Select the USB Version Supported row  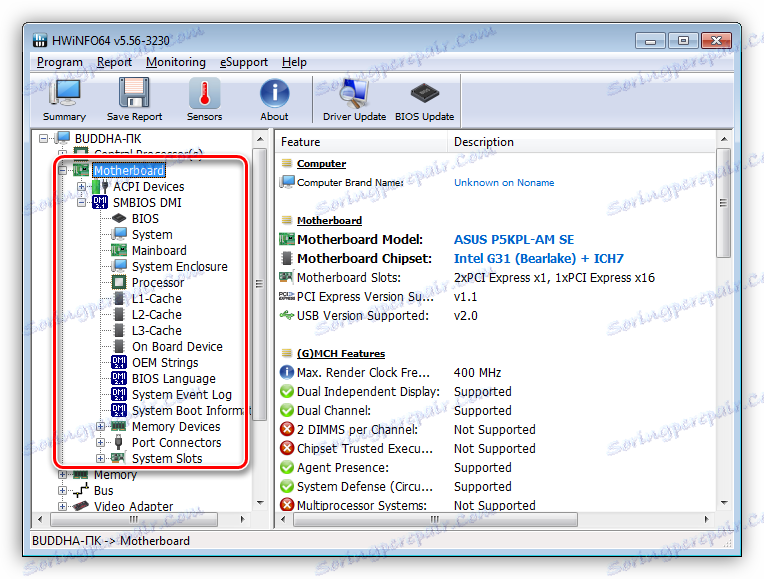click(x=496, y=315)
